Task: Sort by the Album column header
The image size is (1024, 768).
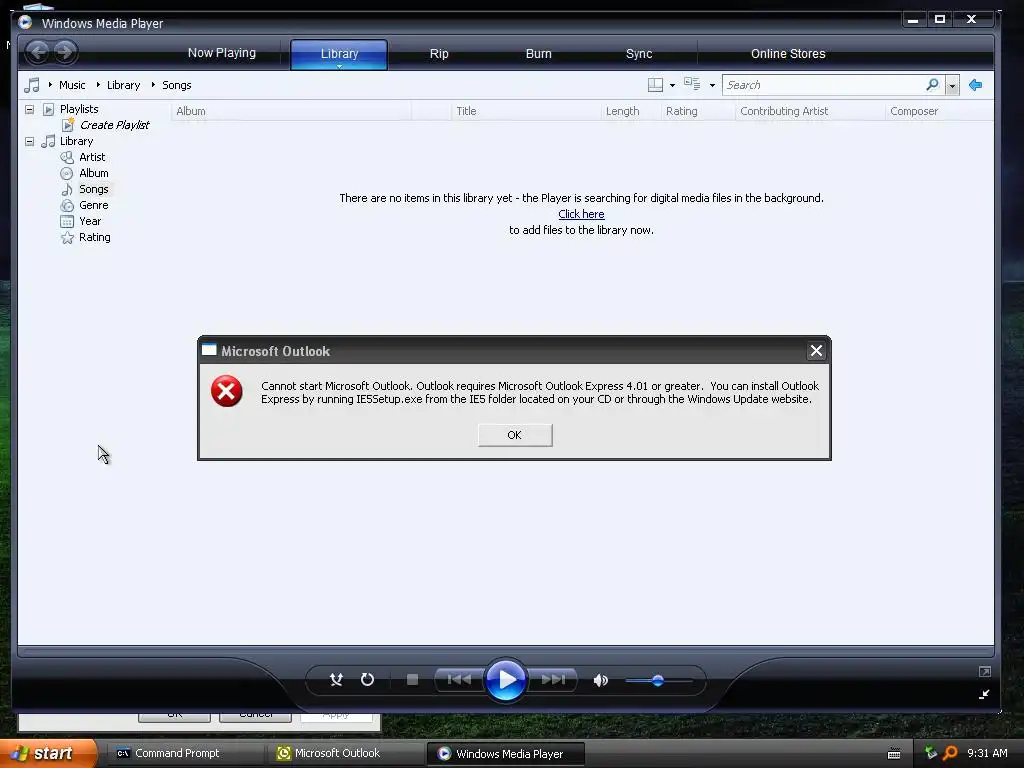Action: point(291,111)
